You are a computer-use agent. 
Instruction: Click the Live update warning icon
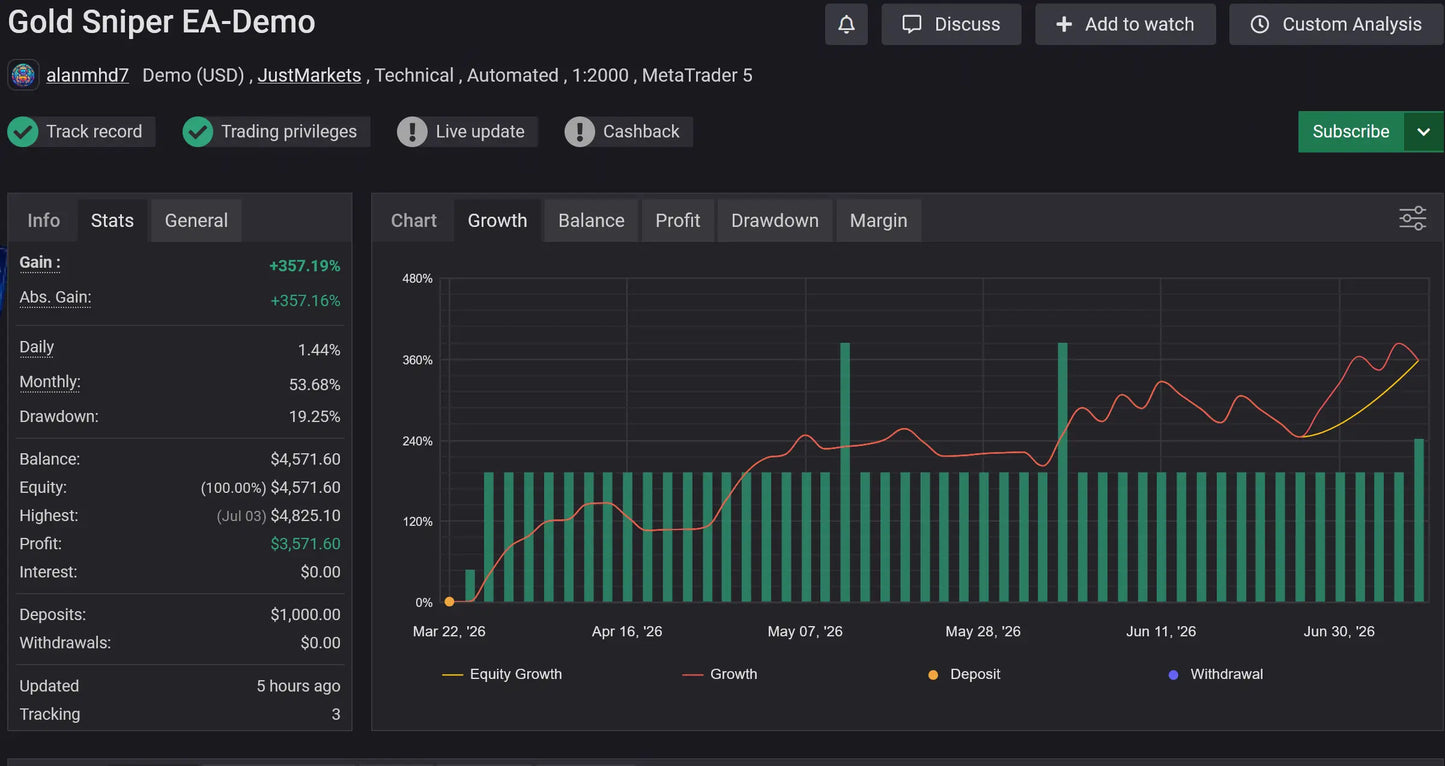(412, 132)
